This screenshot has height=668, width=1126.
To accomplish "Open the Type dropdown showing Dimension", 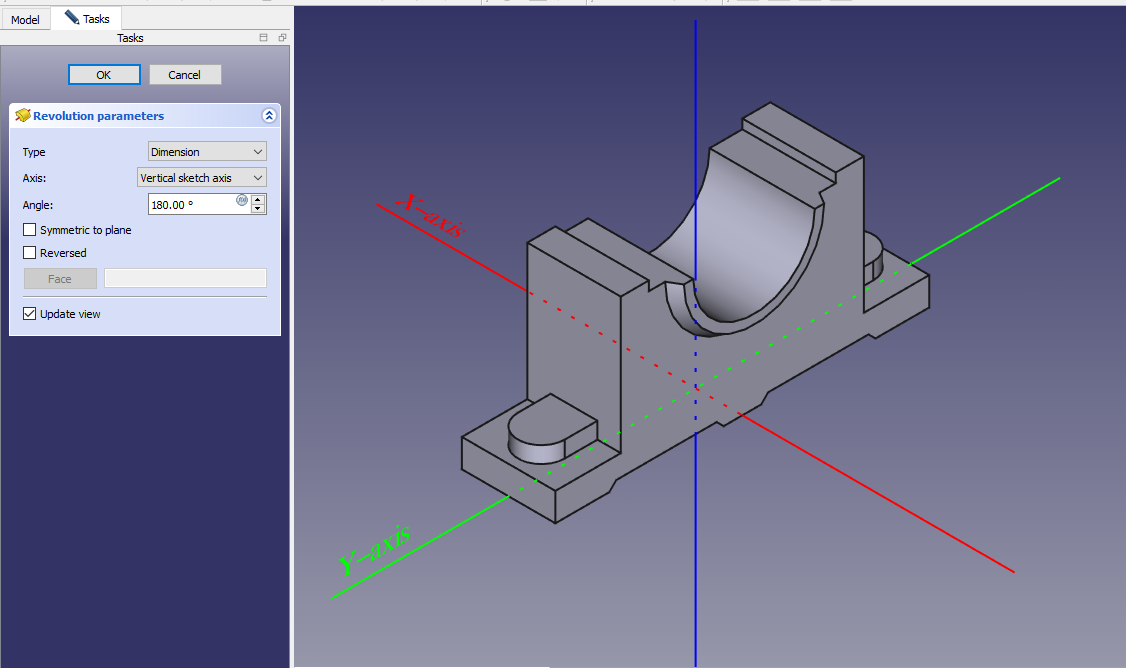I will (207, 152).
